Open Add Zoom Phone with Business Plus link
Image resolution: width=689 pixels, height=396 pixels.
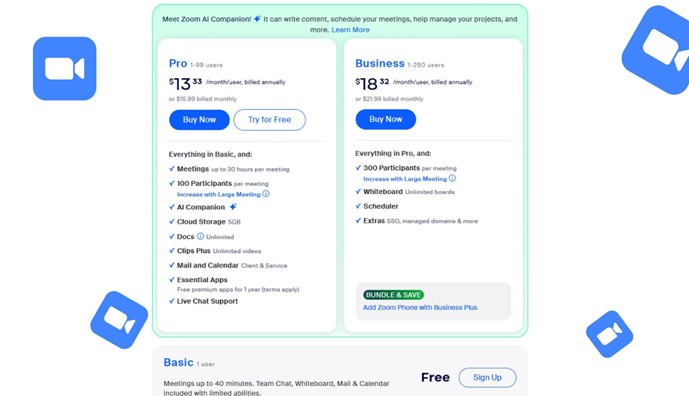point(420,307)
